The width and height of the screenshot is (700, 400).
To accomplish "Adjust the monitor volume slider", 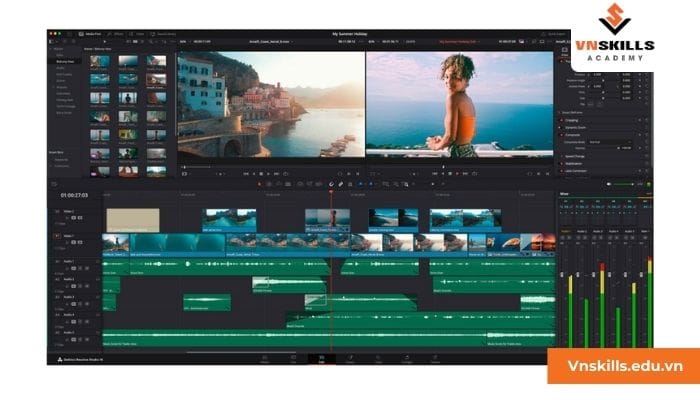I will coord(623,184).
